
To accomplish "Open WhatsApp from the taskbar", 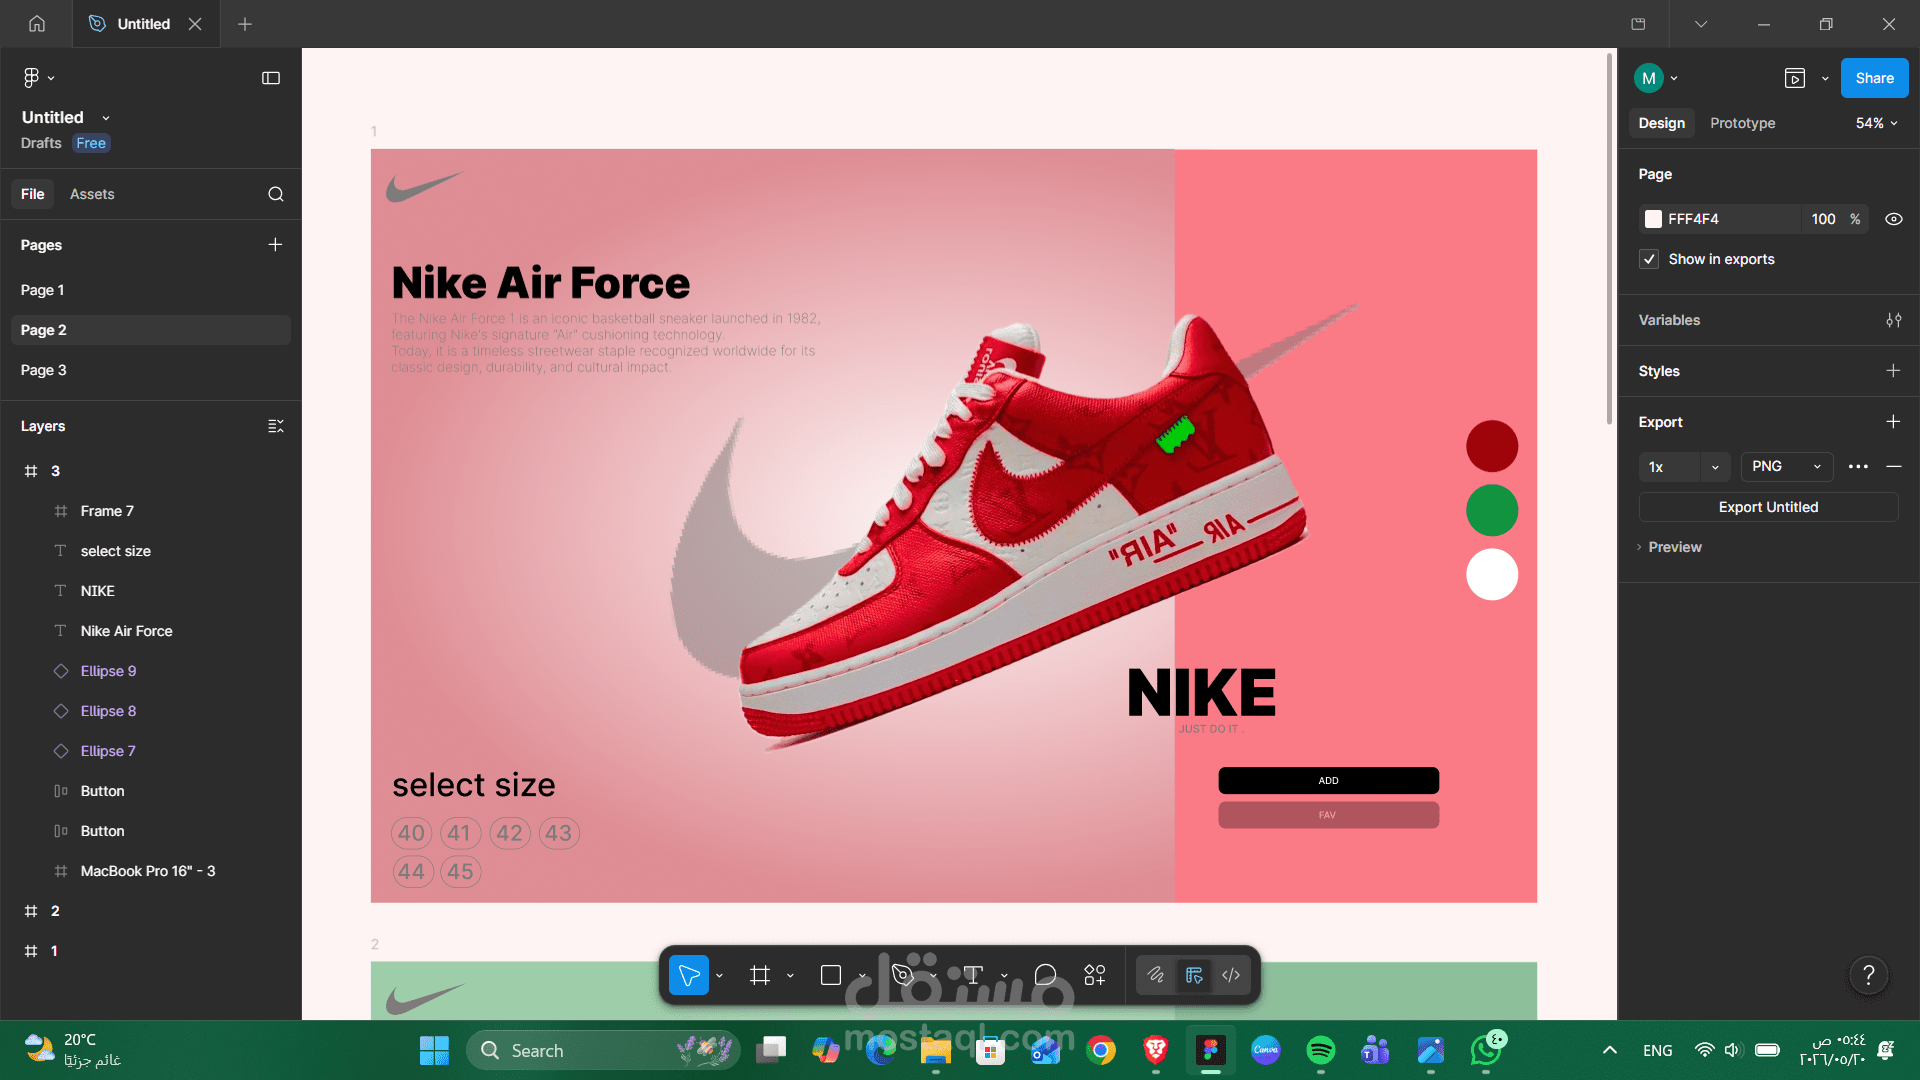I will [1487, 1050].
